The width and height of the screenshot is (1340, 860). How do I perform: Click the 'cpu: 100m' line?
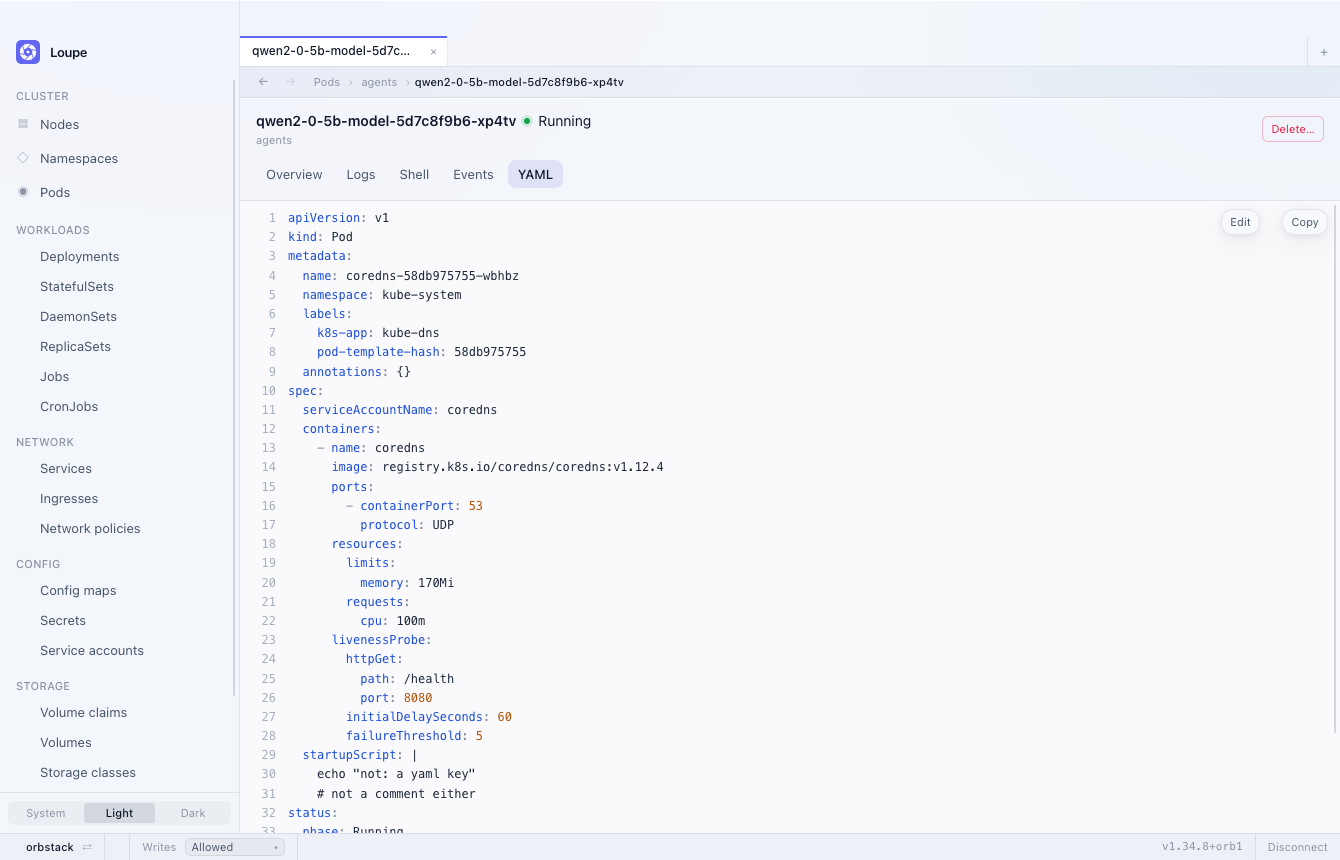click(393, 621)
